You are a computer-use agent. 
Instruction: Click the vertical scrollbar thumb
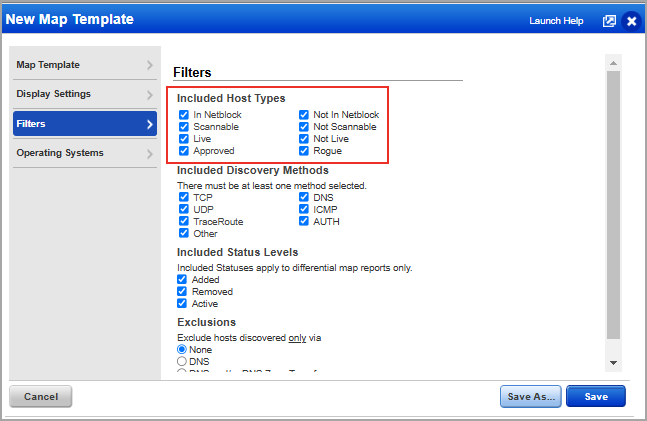(x=614, y=205)
